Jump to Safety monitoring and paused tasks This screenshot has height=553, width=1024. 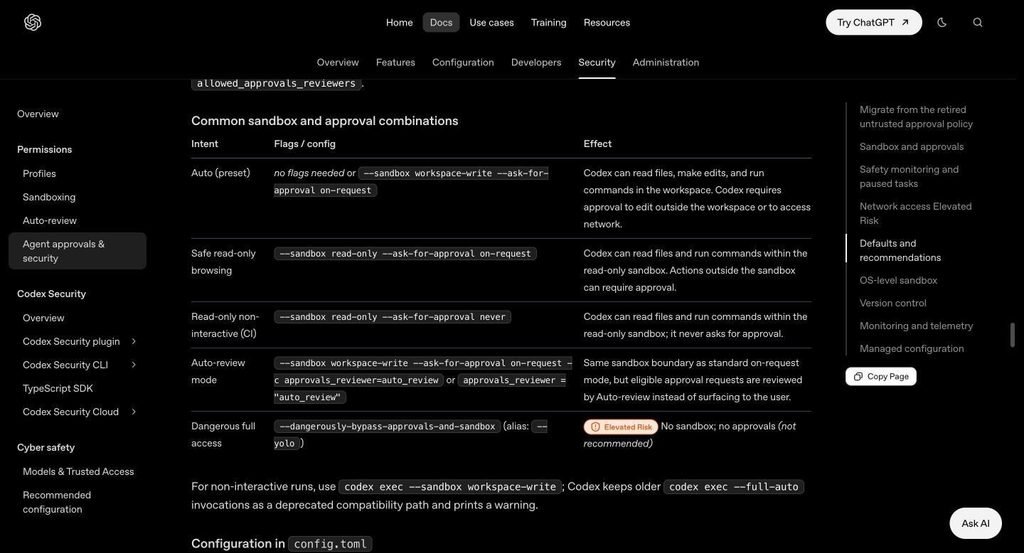pyautogui.click(x=909, y=176)
